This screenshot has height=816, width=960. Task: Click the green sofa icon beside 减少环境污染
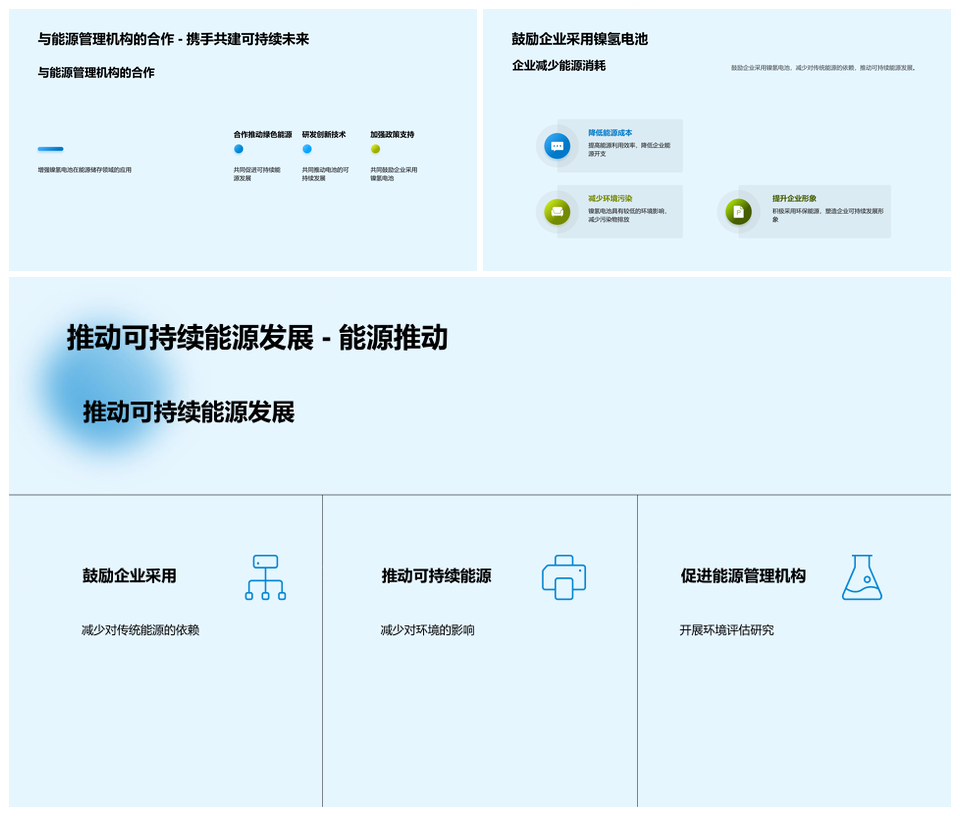coord(557,211)
